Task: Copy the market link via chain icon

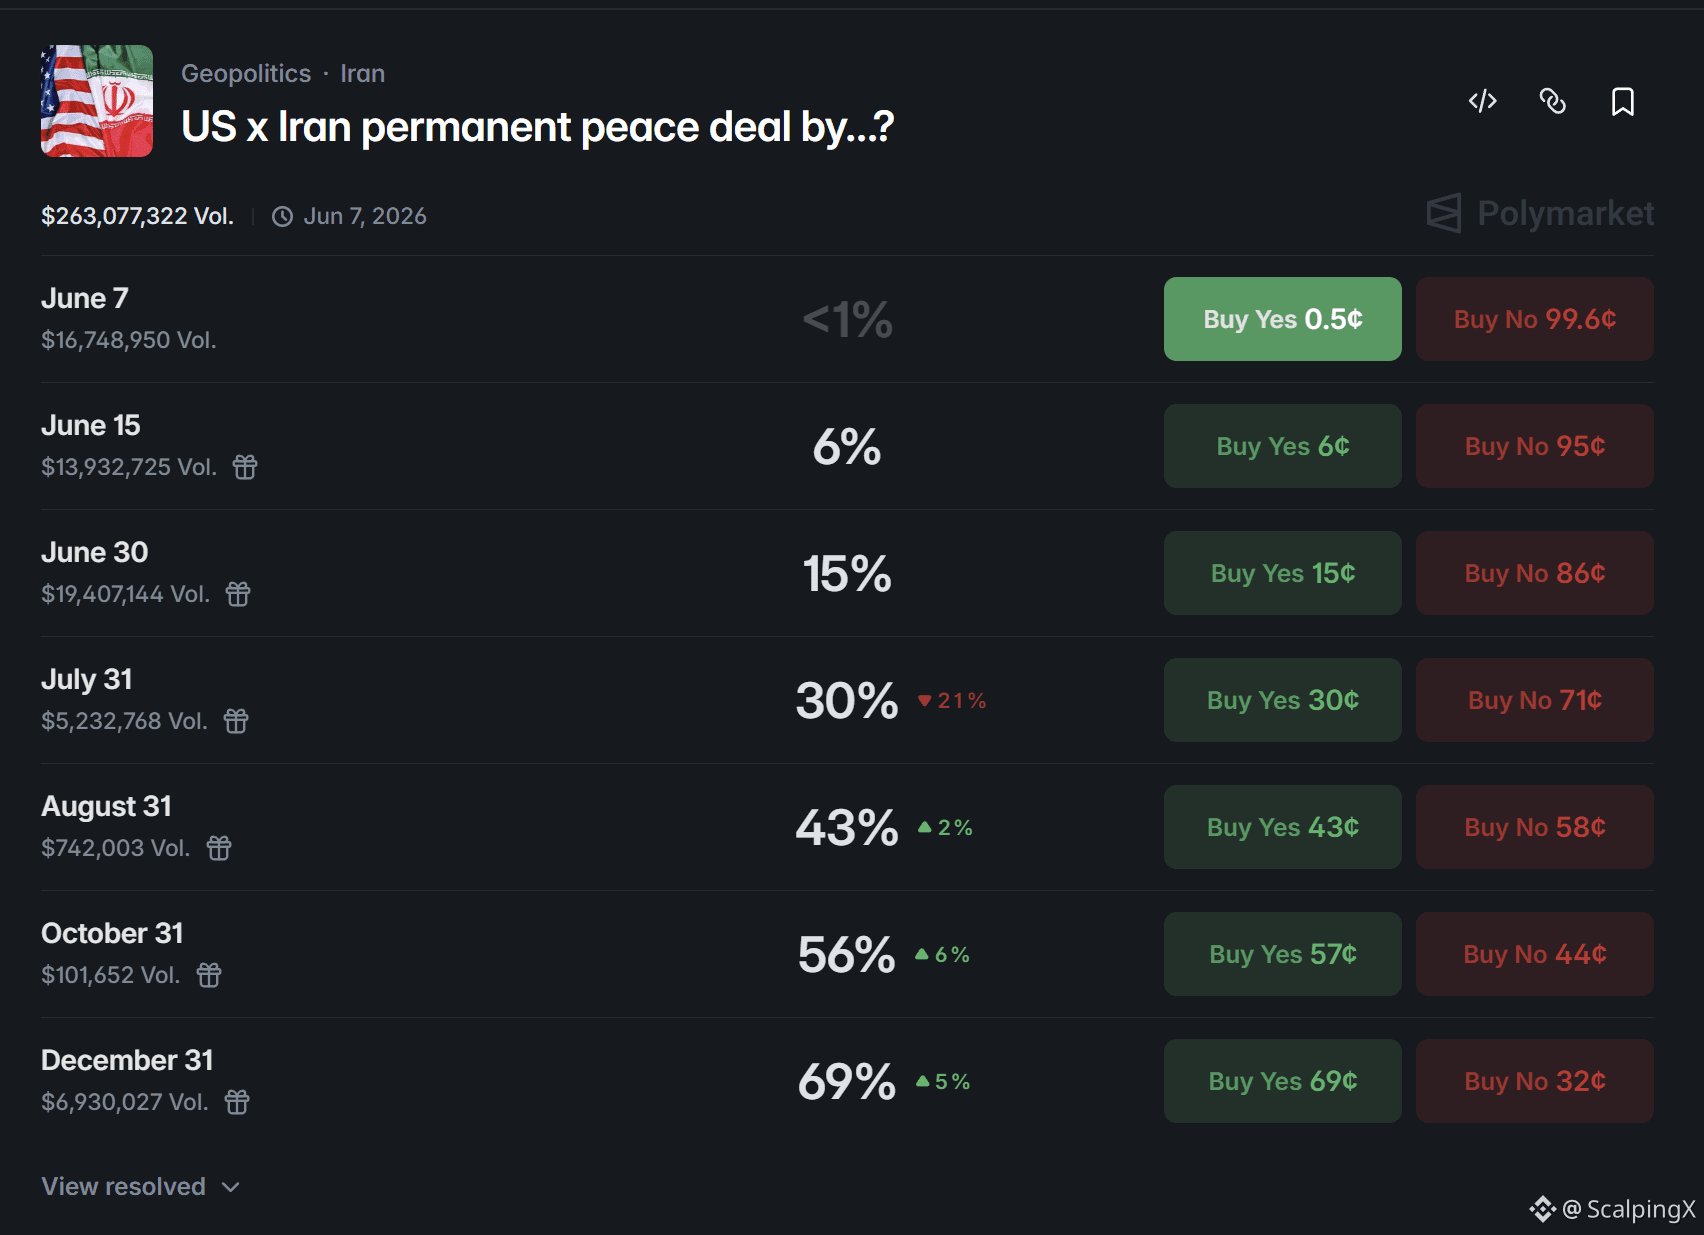Action: (1552, 101)
